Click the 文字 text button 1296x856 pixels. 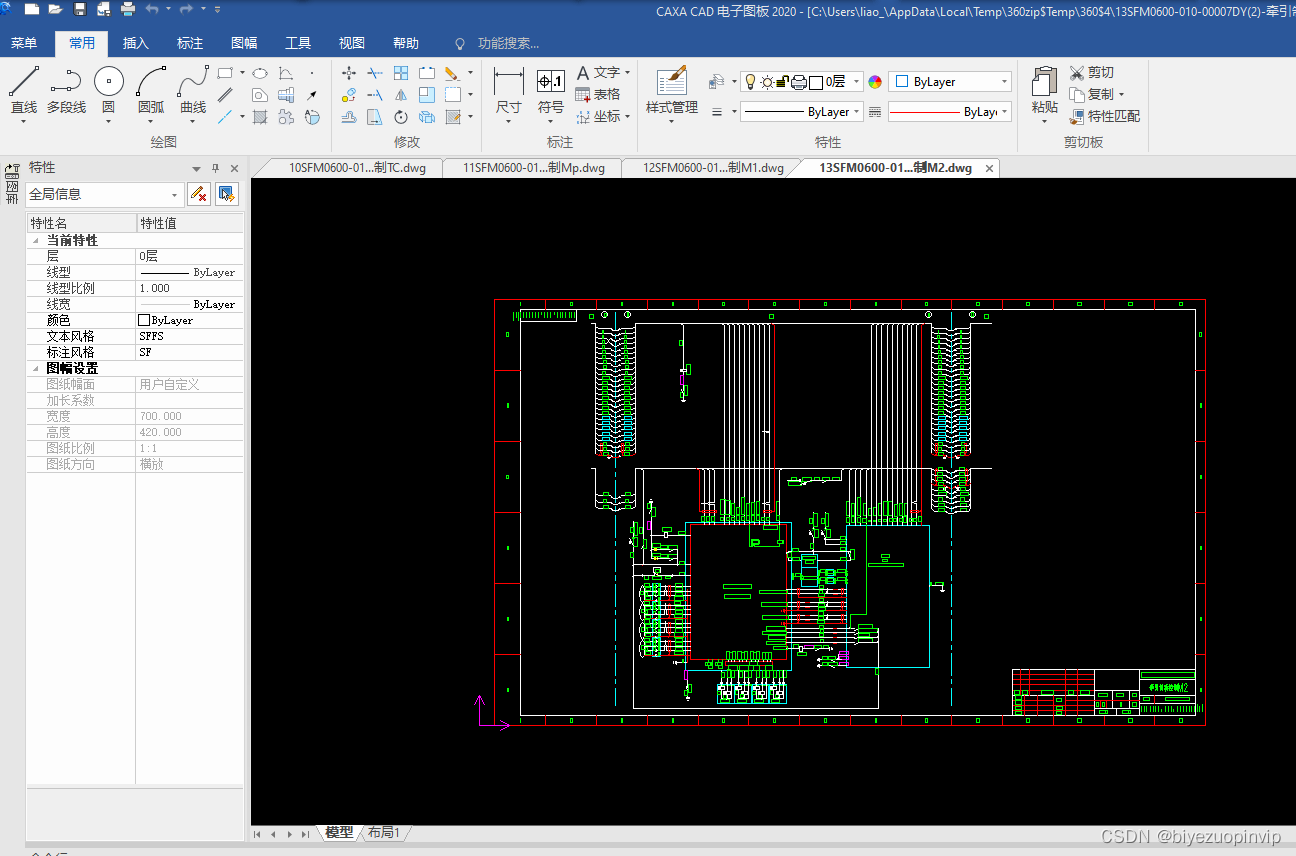click(603, 73)
